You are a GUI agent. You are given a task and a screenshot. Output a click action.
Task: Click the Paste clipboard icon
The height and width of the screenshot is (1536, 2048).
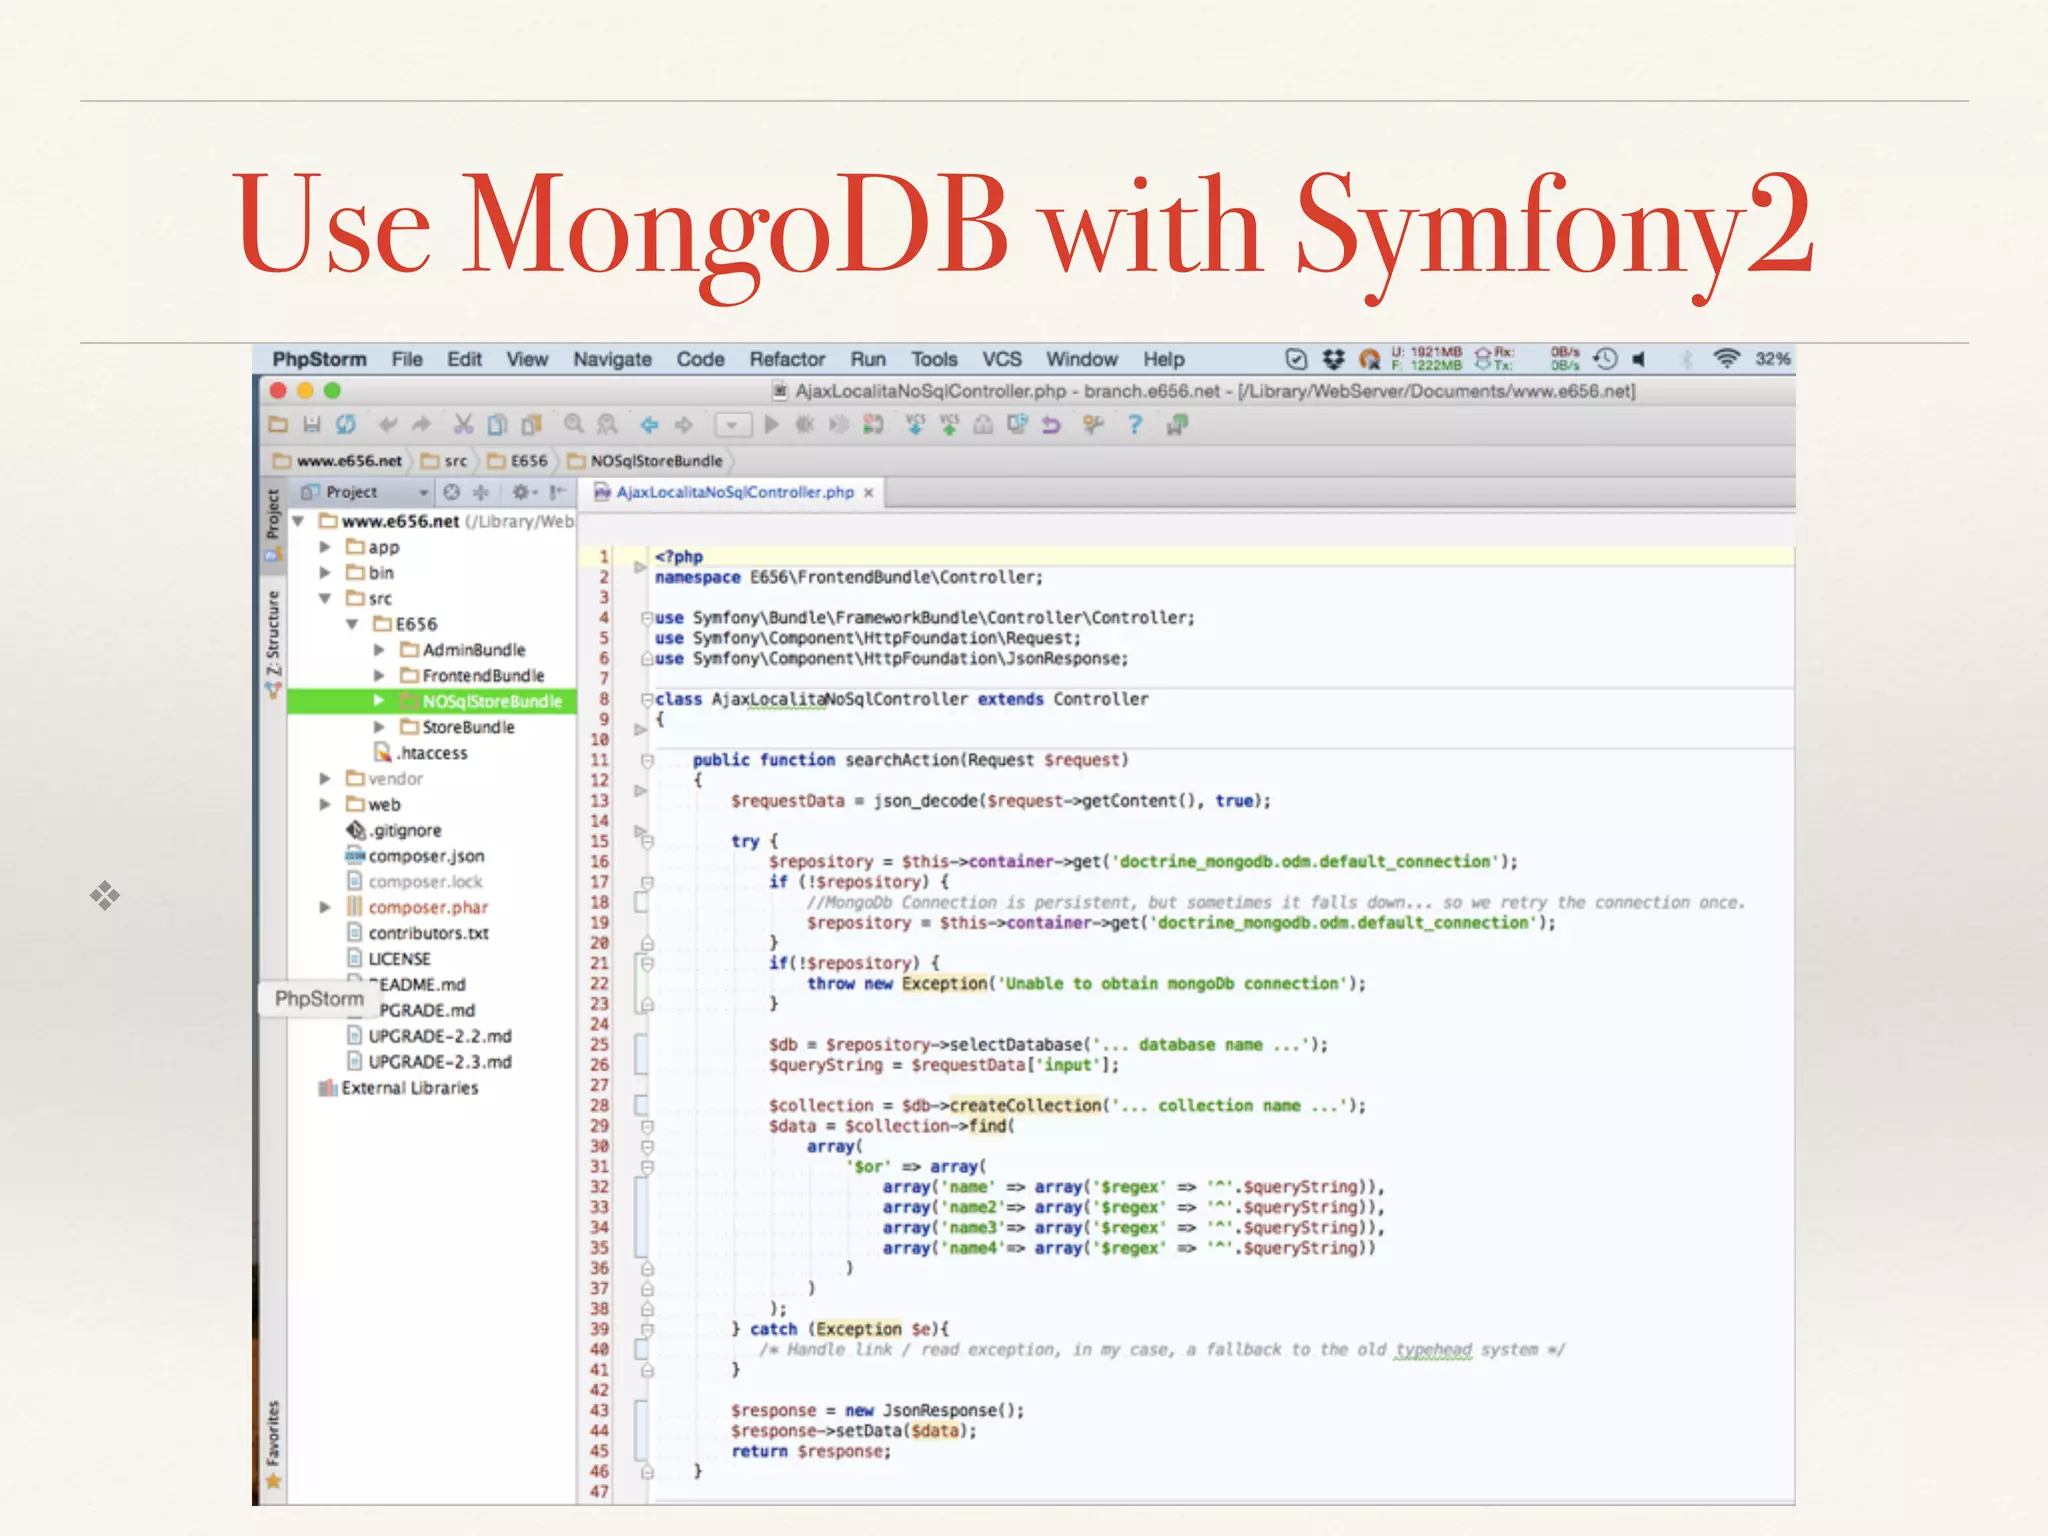point(531,425)
